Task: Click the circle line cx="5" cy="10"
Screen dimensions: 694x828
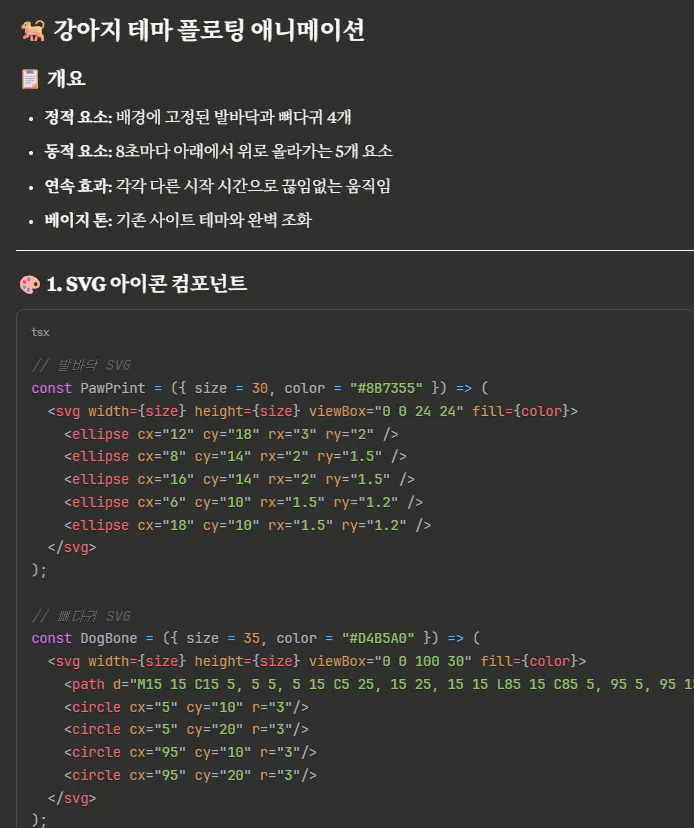Action: [186, 707]
